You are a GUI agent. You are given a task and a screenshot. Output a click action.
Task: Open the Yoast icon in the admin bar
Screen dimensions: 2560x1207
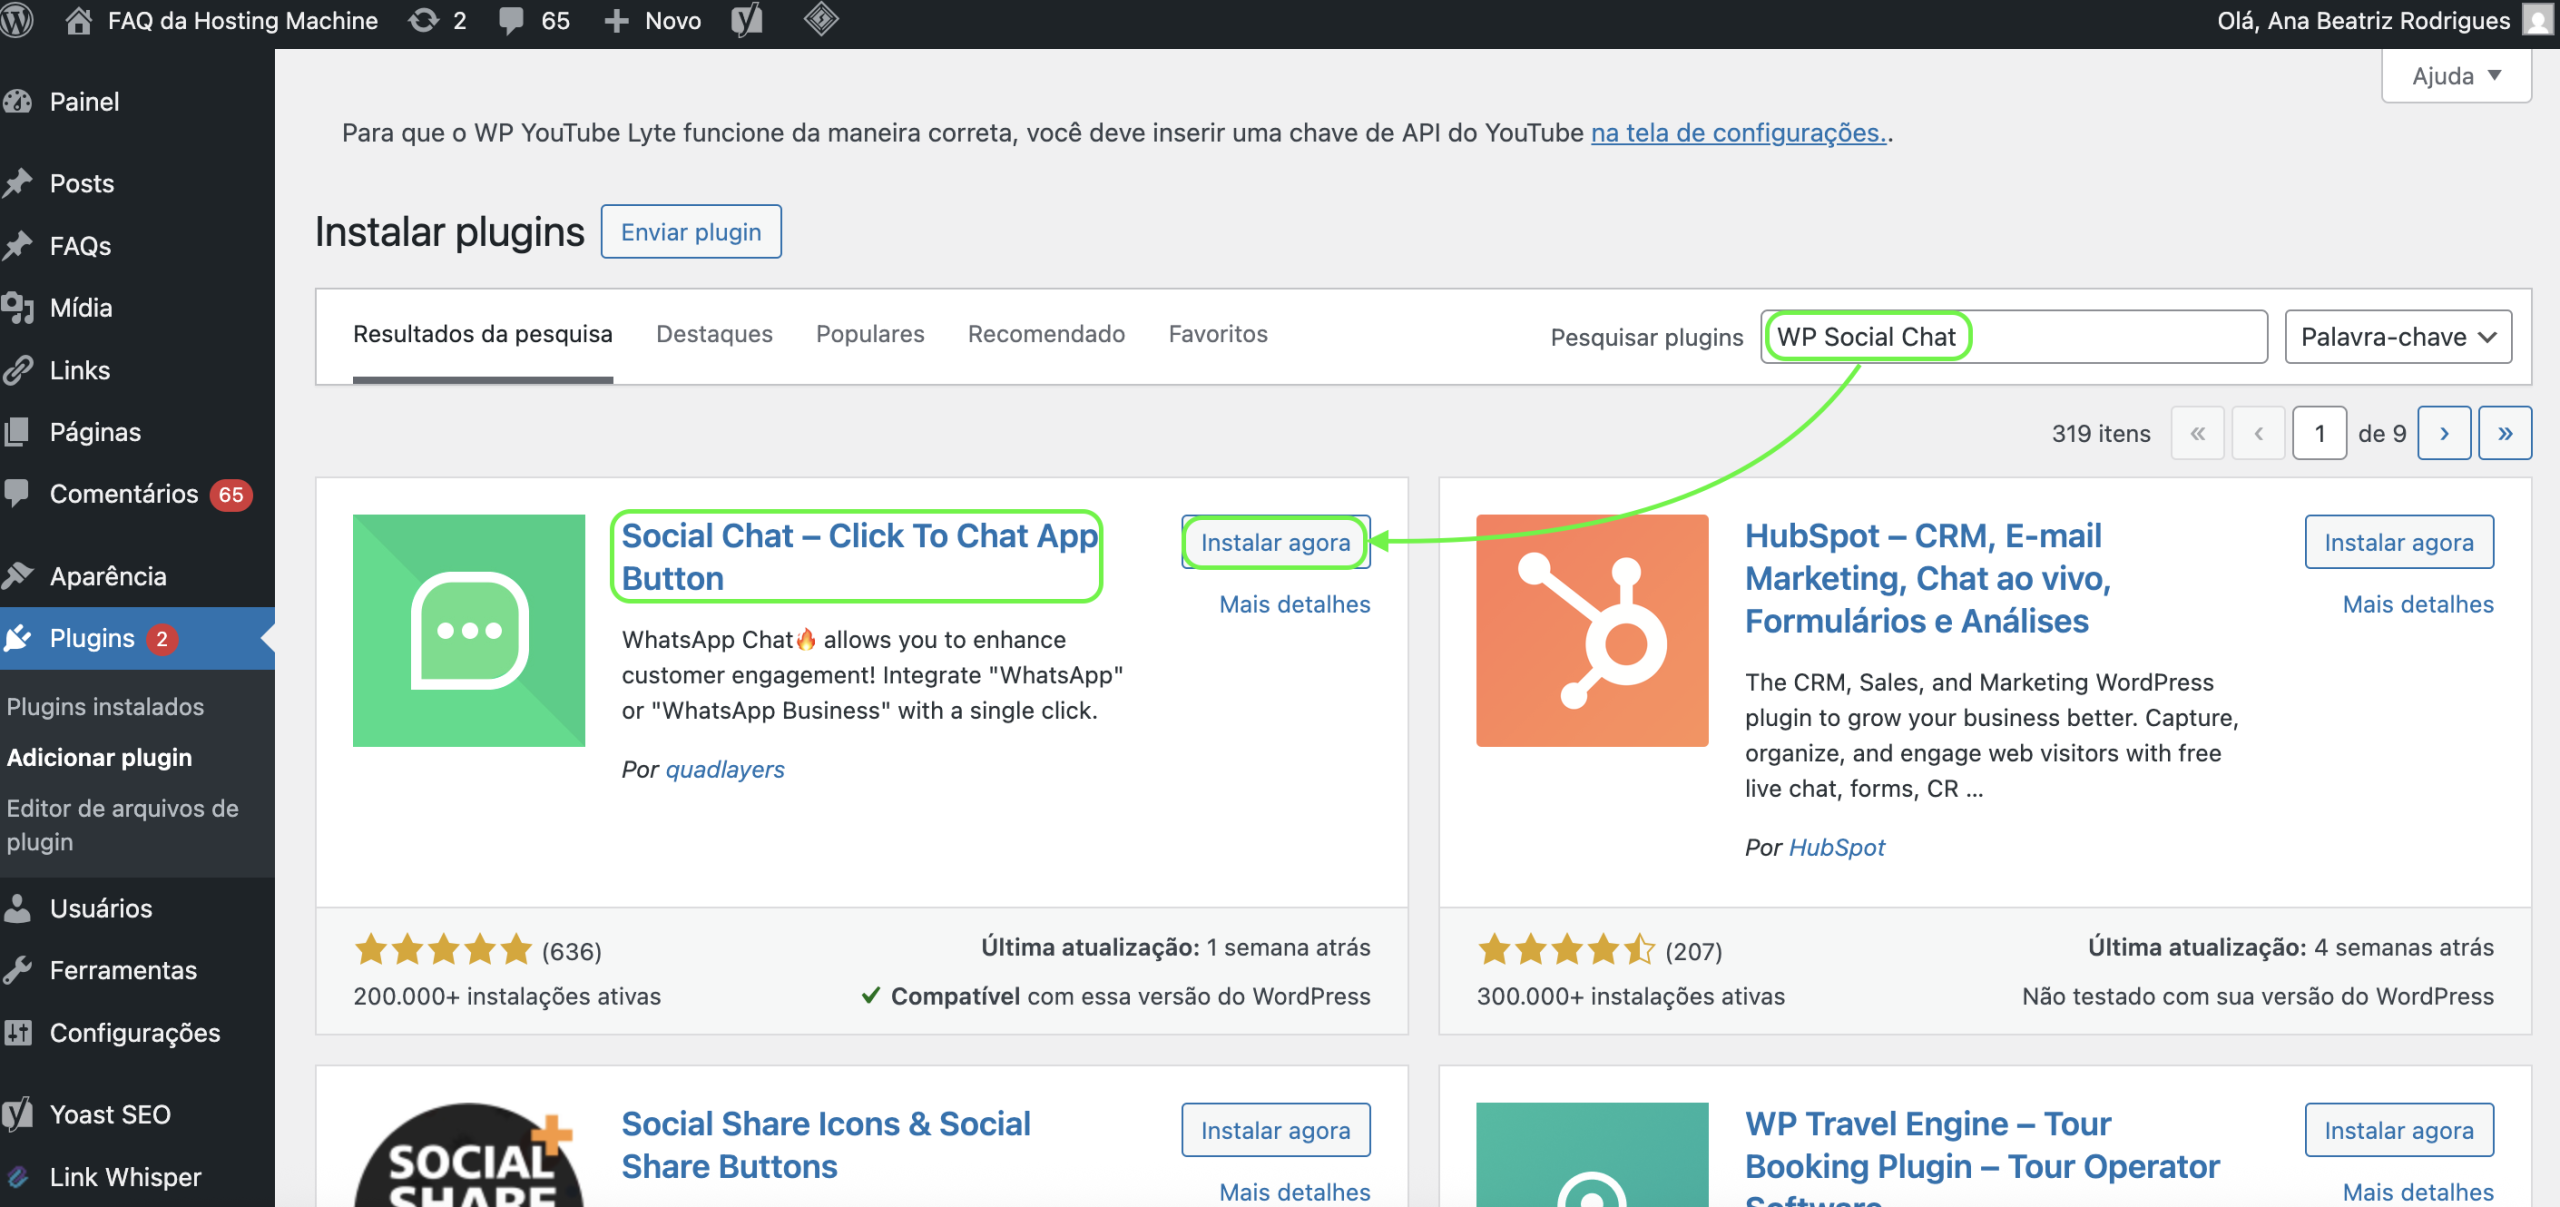coord(747,20)
